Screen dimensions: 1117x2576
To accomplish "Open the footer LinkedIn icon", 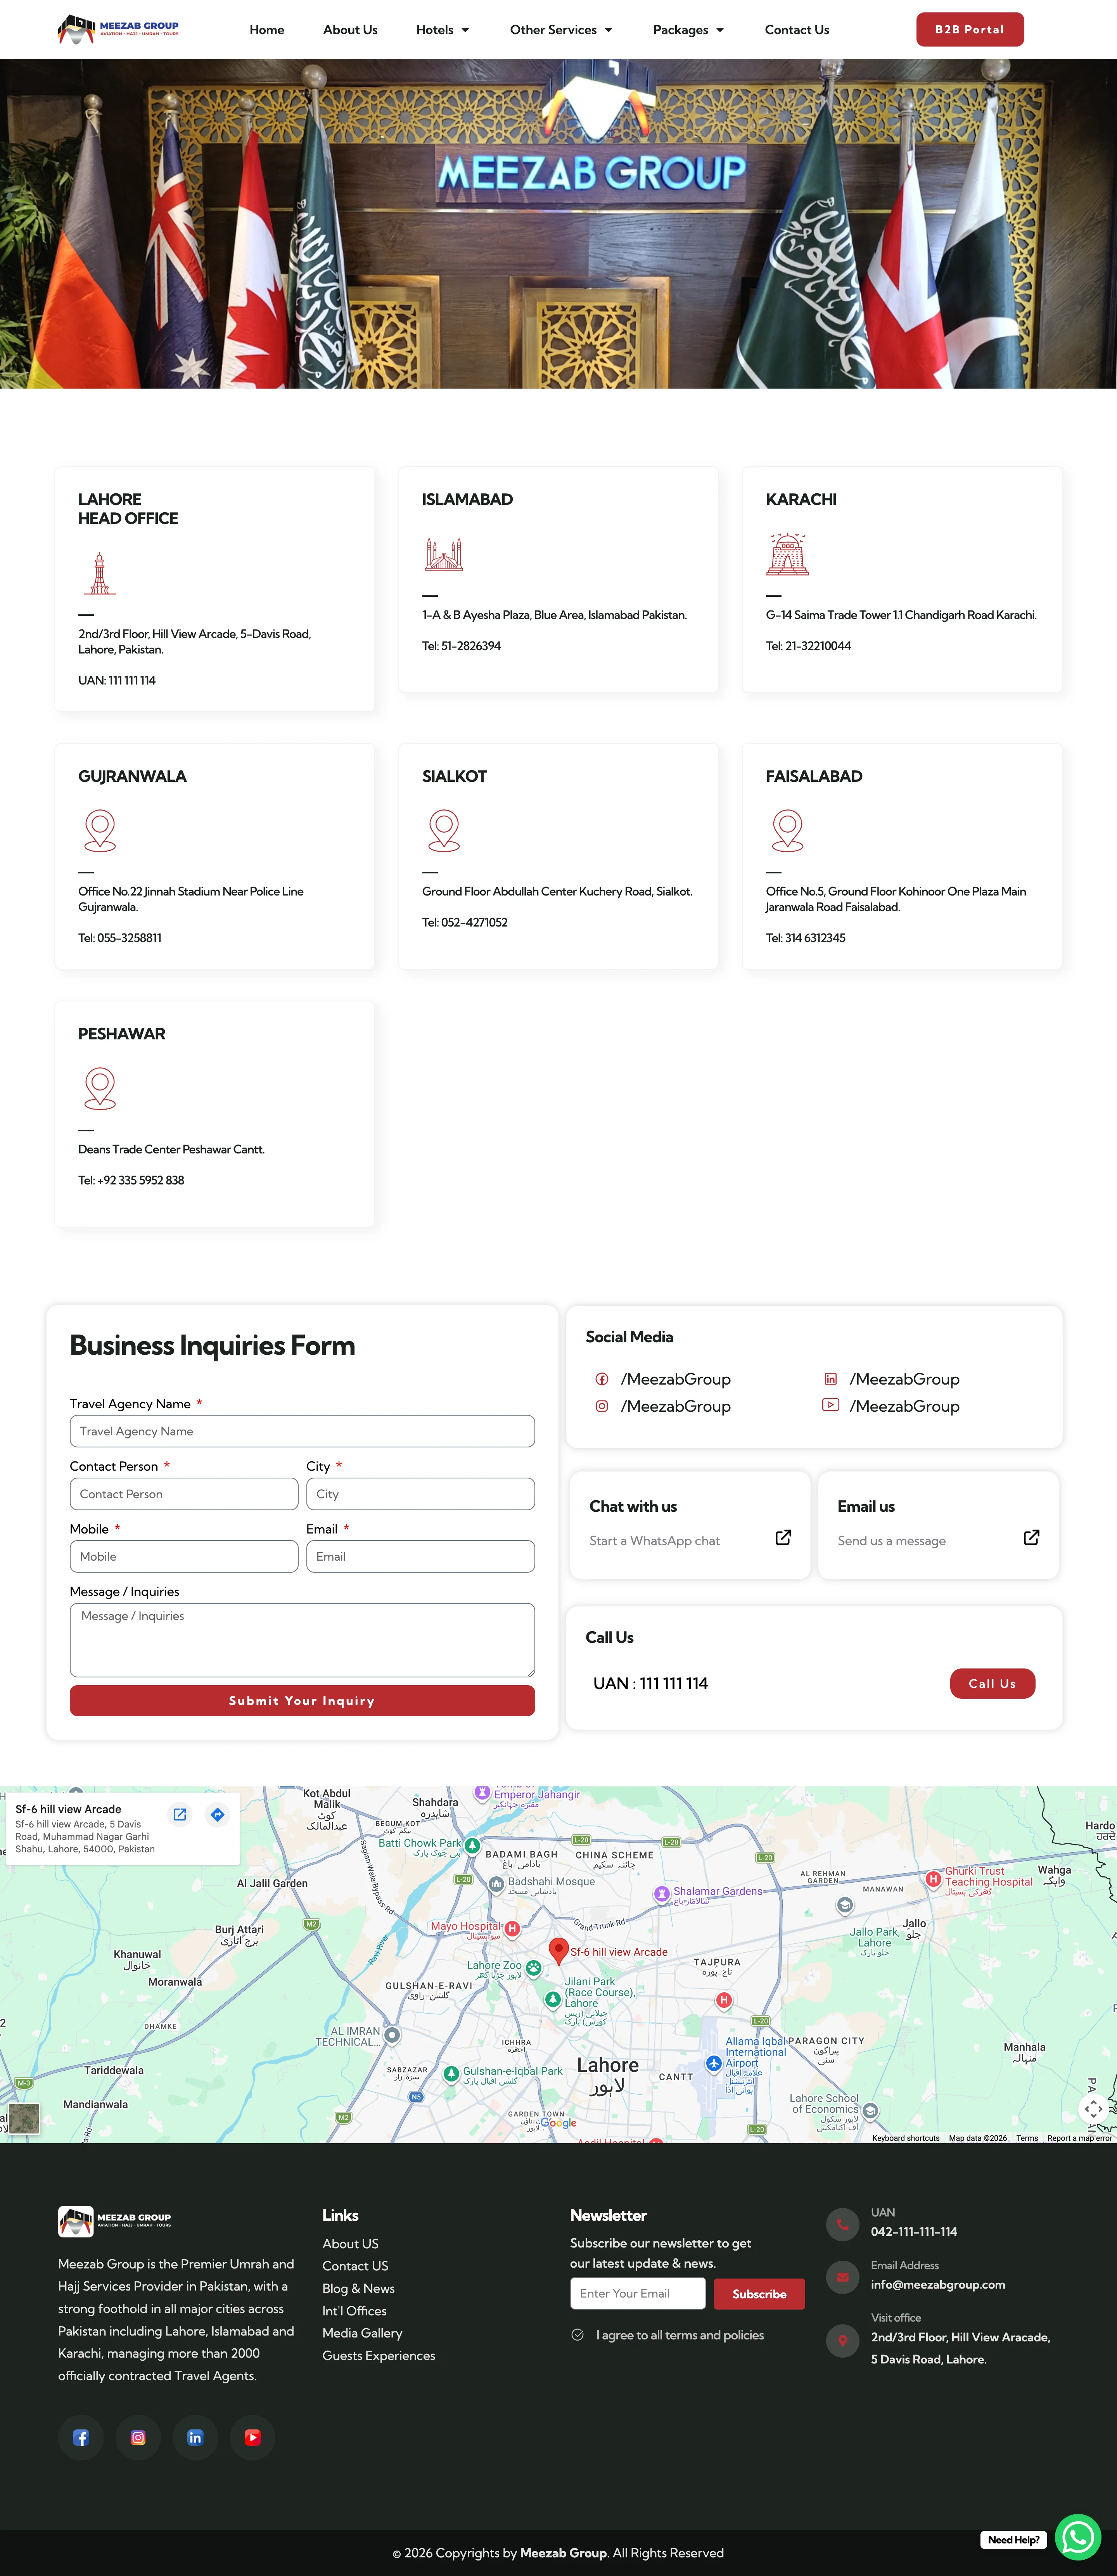I will (195, 2437).
